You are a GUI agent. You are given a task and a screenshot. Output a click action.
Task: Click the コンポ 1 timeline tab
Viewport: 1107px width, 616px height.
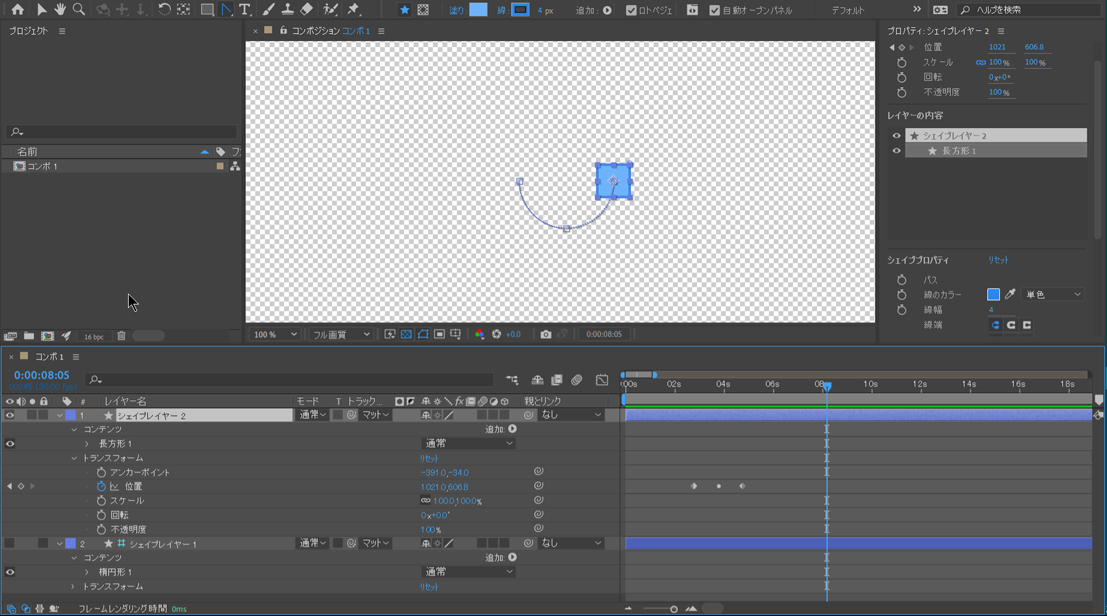pyautogui.click(x=49, y=357)
